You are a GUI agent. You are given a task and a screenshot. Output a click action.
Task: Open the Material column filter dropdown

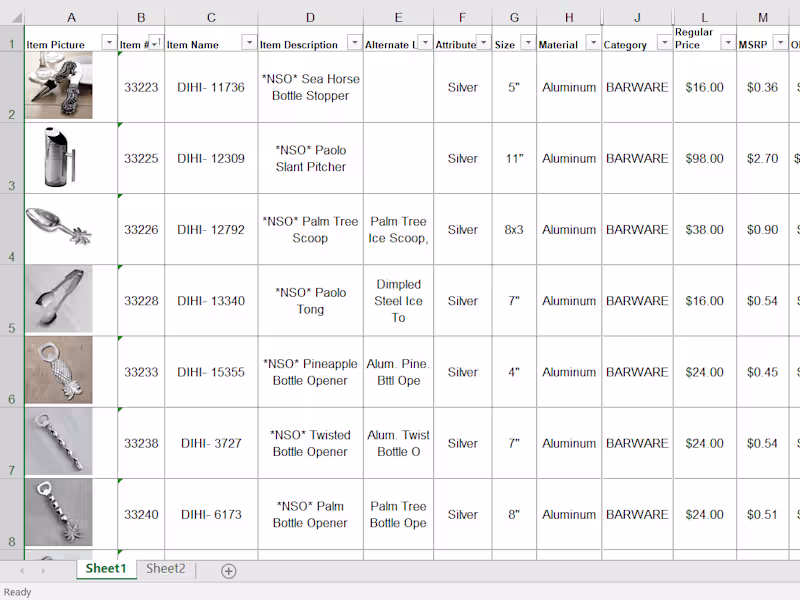click(x=592, y=43)
